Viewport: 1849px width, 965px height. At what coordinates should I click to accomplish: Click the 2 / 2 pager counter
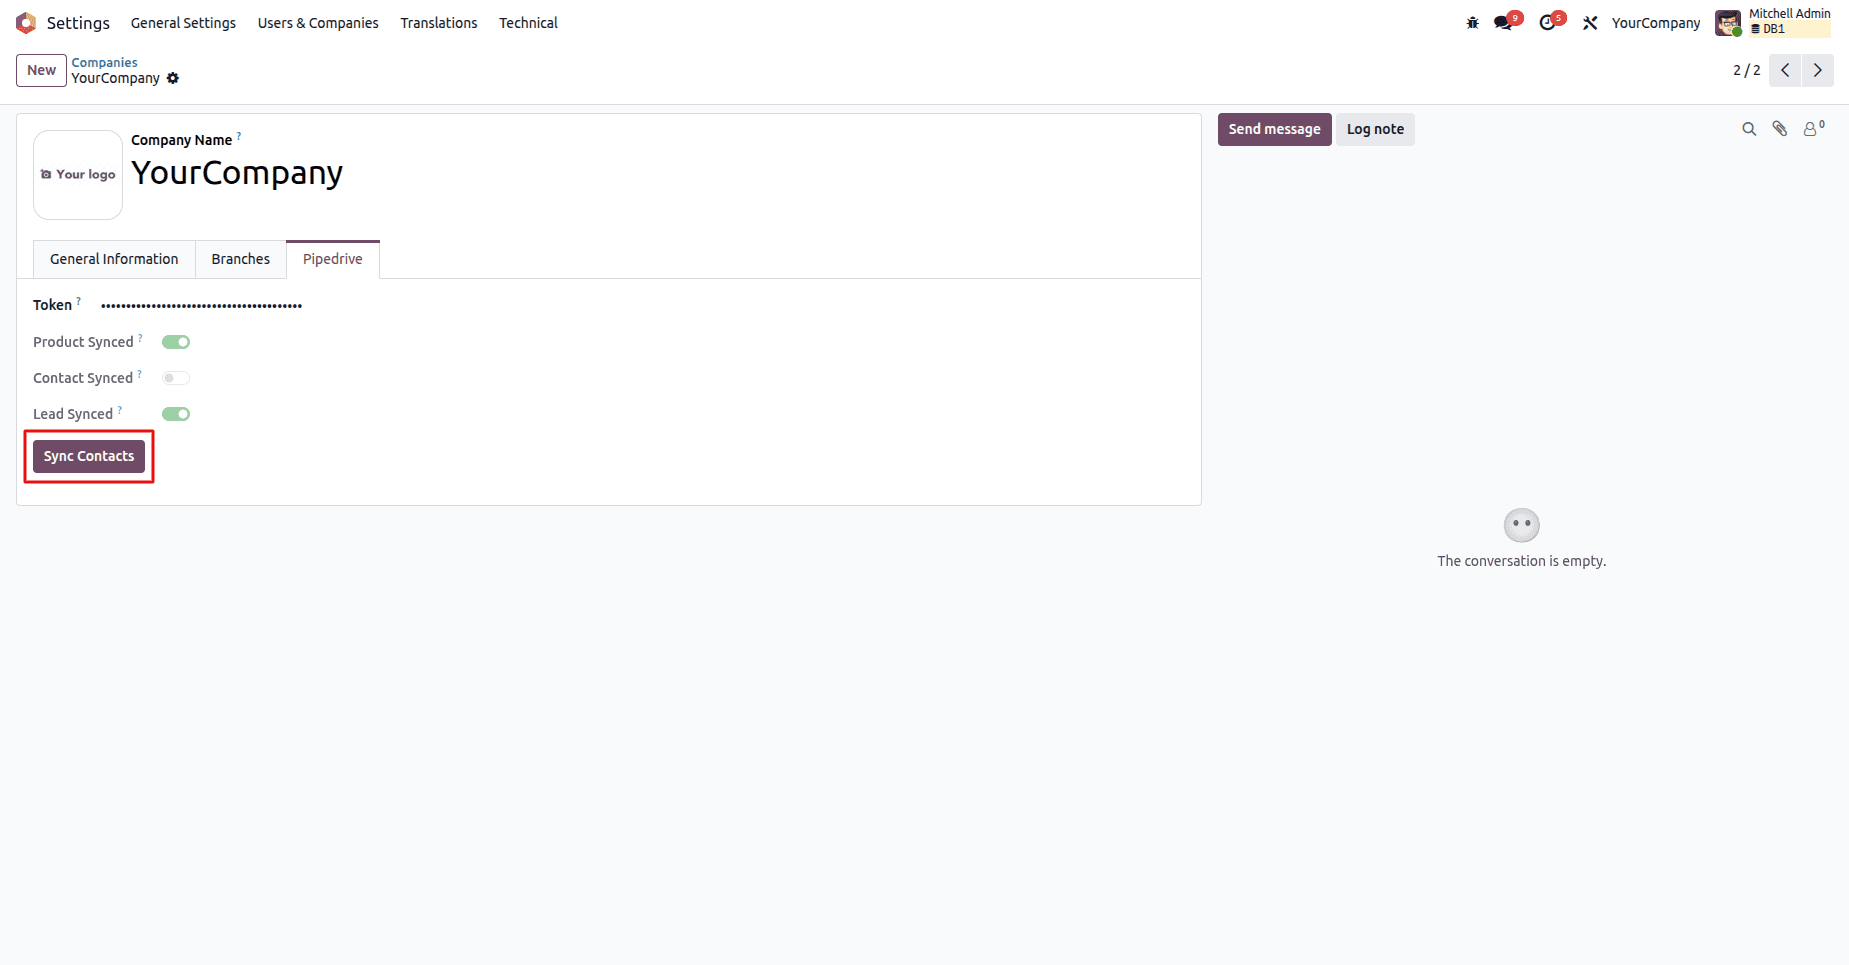point(1746,70)
